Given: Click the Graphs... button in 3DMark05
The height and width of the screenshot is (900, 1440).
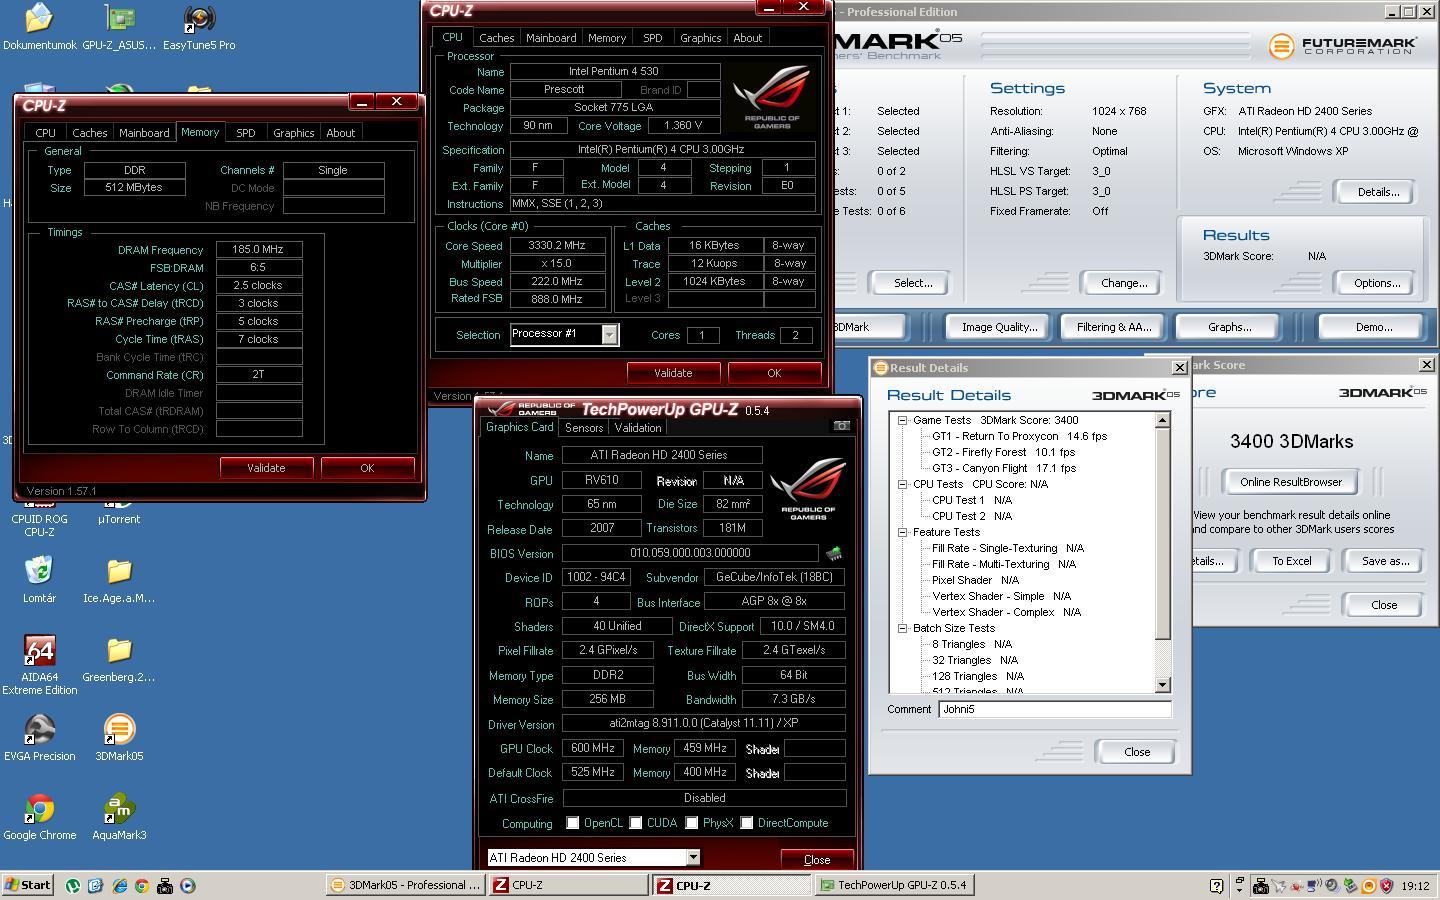Looking at the screenshot, I should click(1229, 327).
